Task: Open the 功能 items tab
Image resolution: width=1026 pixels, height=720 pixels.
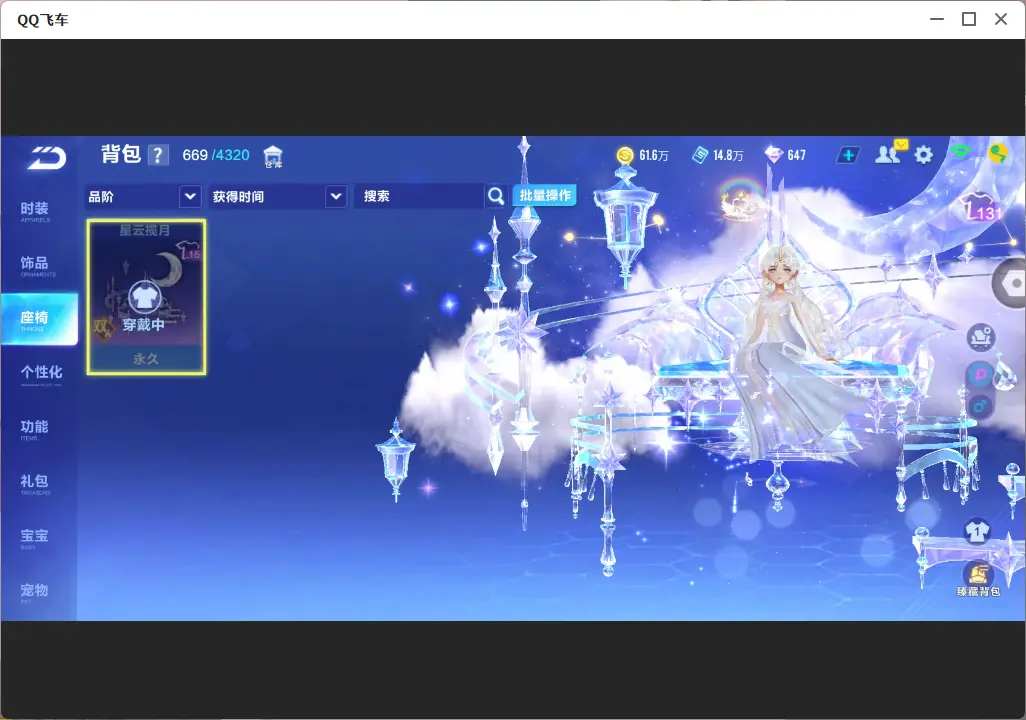Action: (35, 429)
